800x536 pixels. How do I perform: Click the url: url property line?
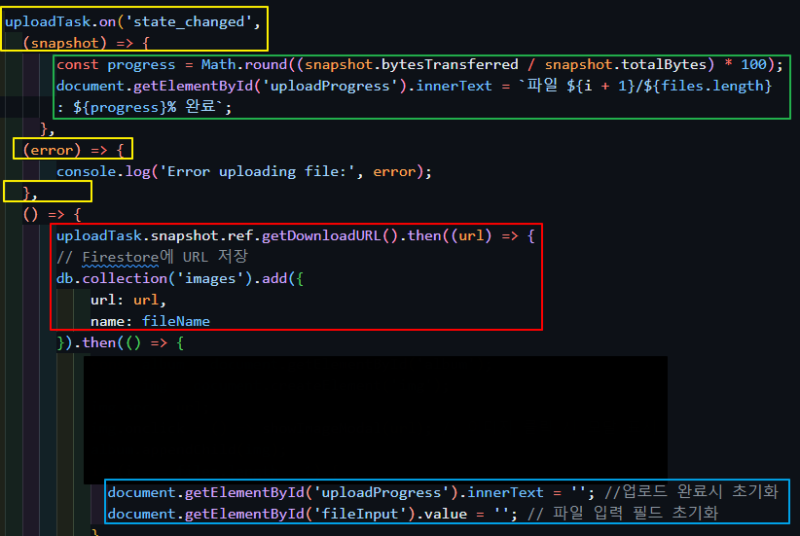pyautogui.click(x=128, y=300)
